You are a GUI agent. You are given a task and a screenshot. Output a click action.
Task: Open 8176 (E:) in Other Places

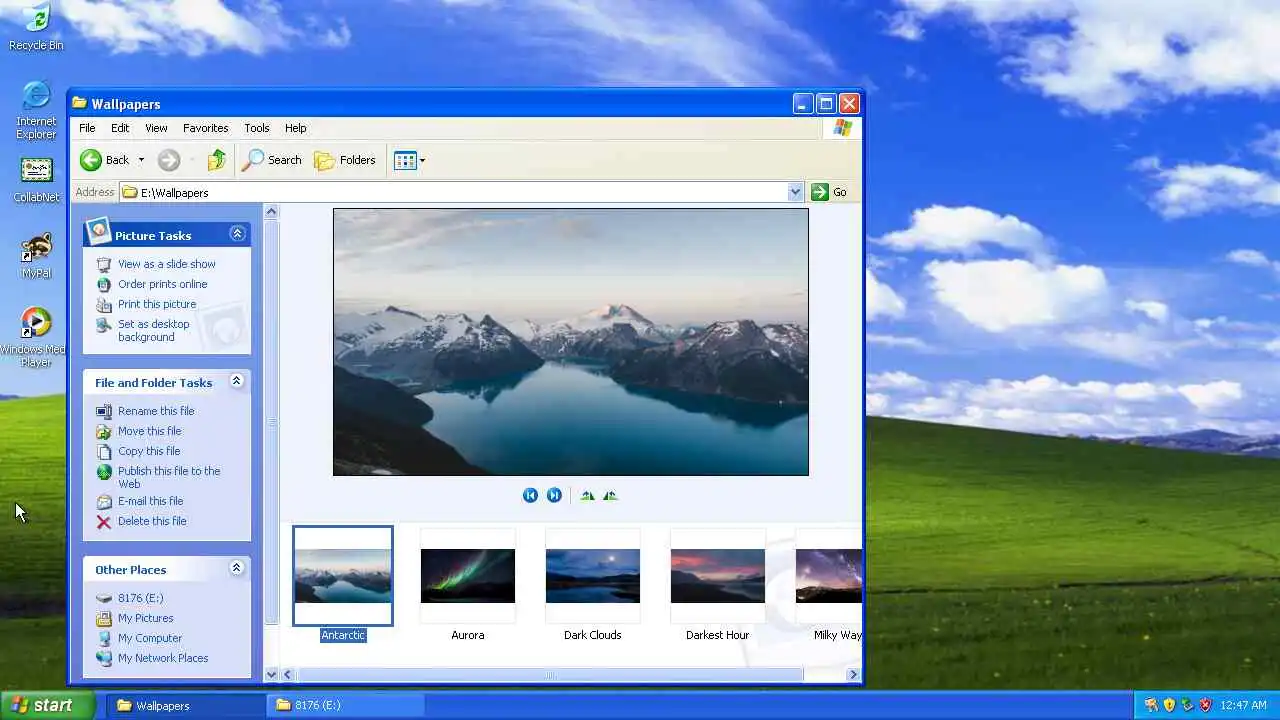(140, 598)
